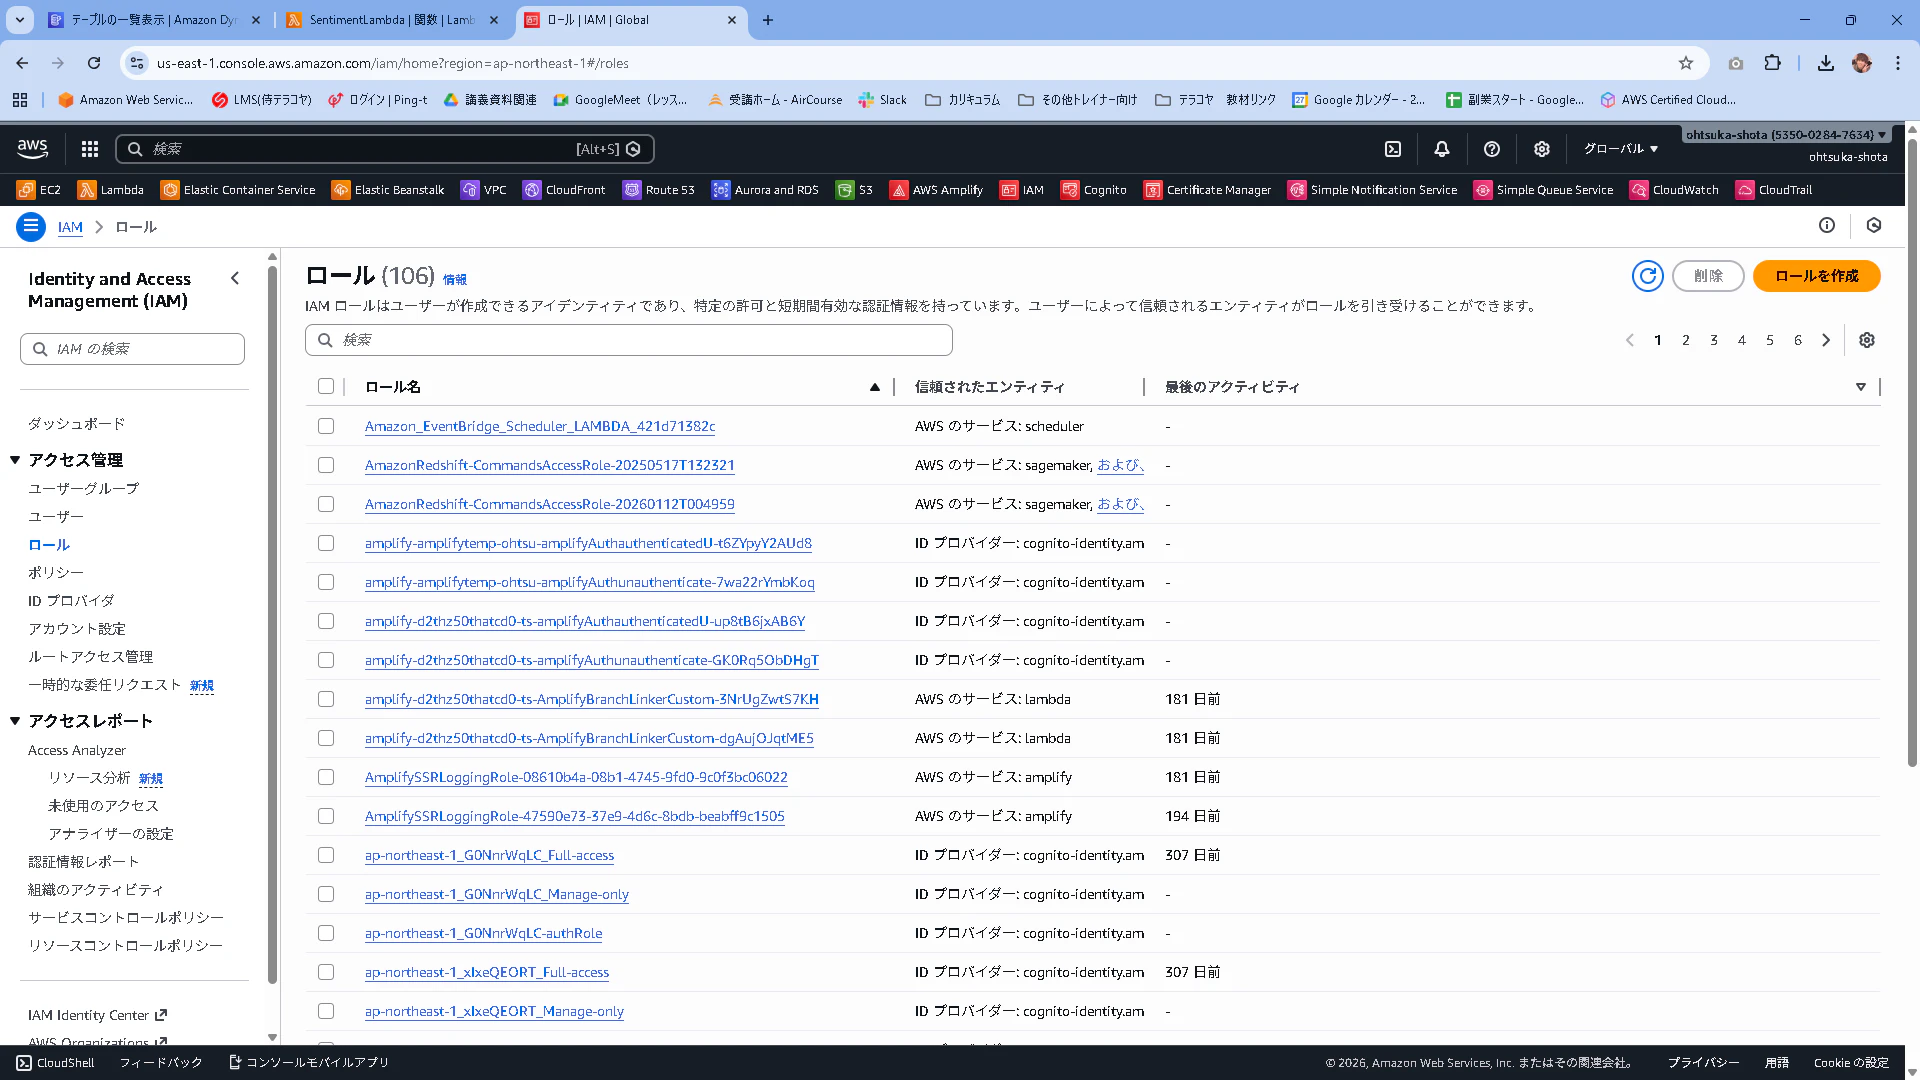1920x1080 pixels.
Task: Click the 削除 button
Action: tap(1708, 276)
